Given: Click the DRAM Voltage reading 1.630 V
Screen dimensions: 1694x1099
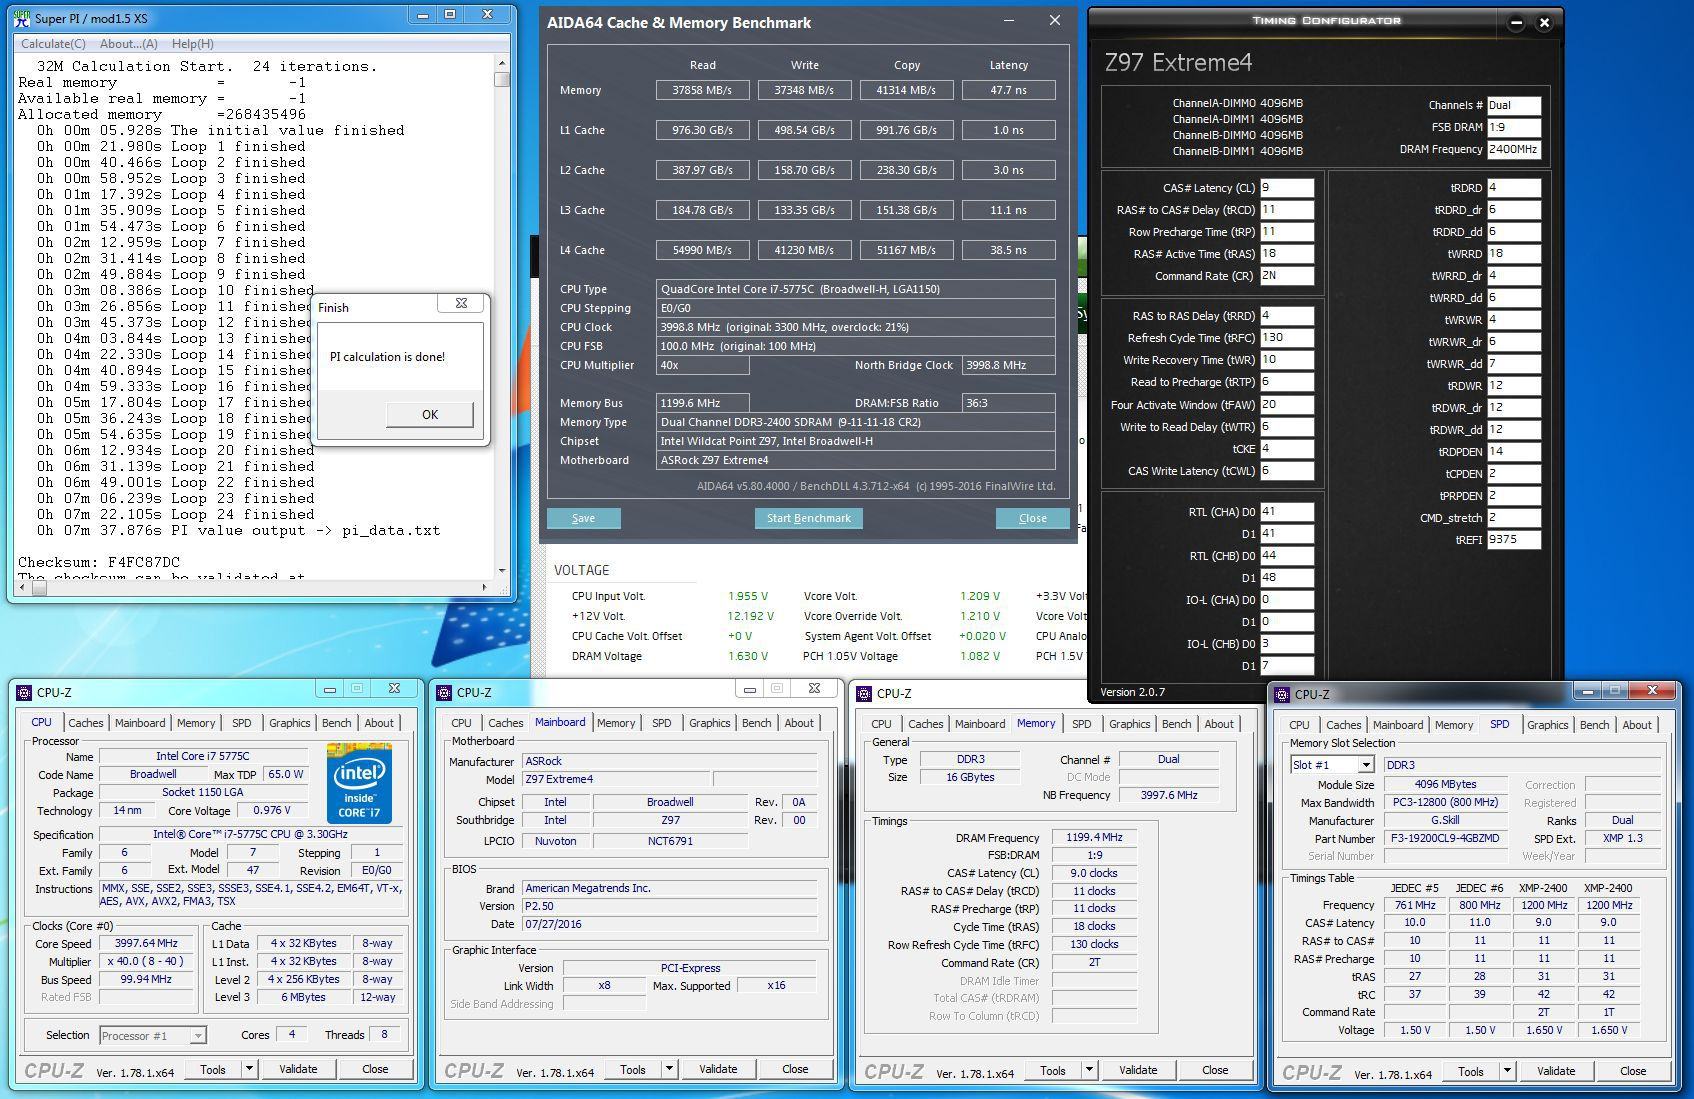Looking at the screenshot, I should pos(748,656).
